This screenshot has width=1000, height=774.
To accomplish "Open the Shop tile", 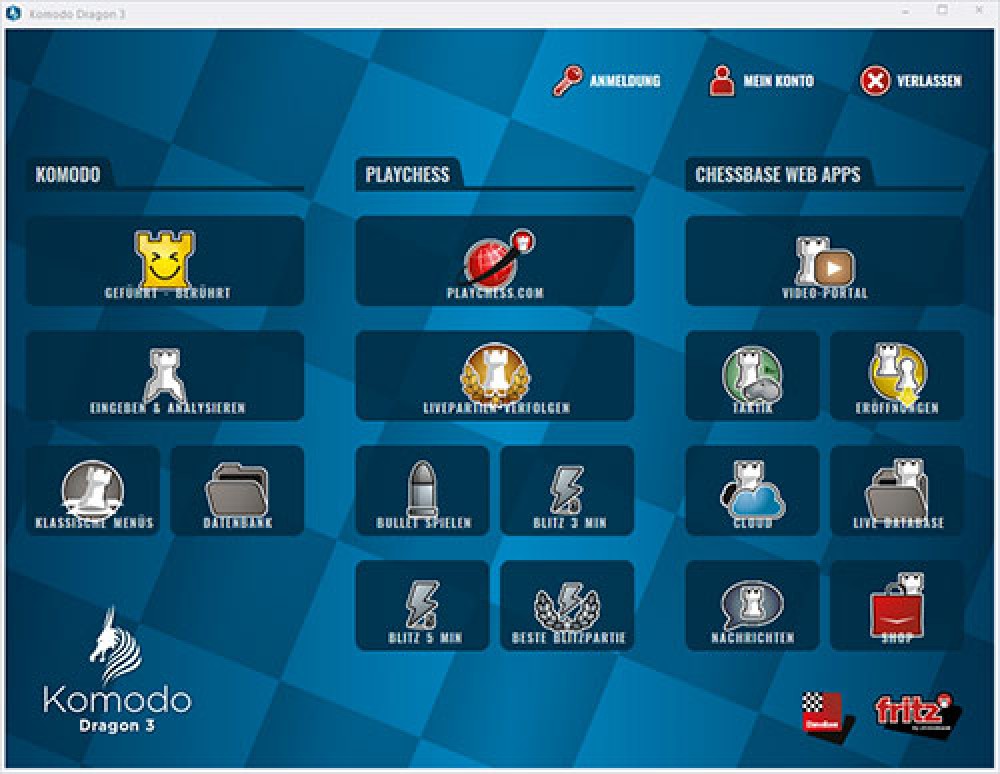I will (x=897, y=606).
